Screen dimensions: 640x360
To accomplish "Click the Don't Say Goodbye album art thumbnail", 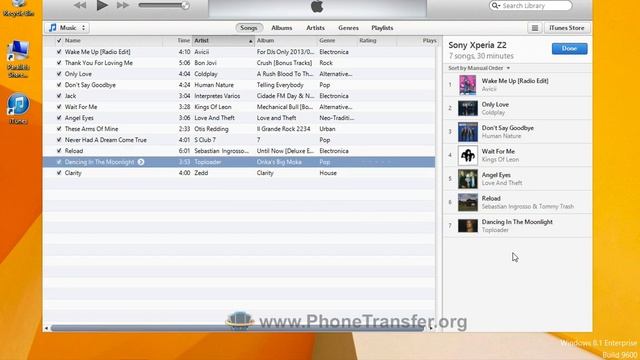I will (467, 132).
